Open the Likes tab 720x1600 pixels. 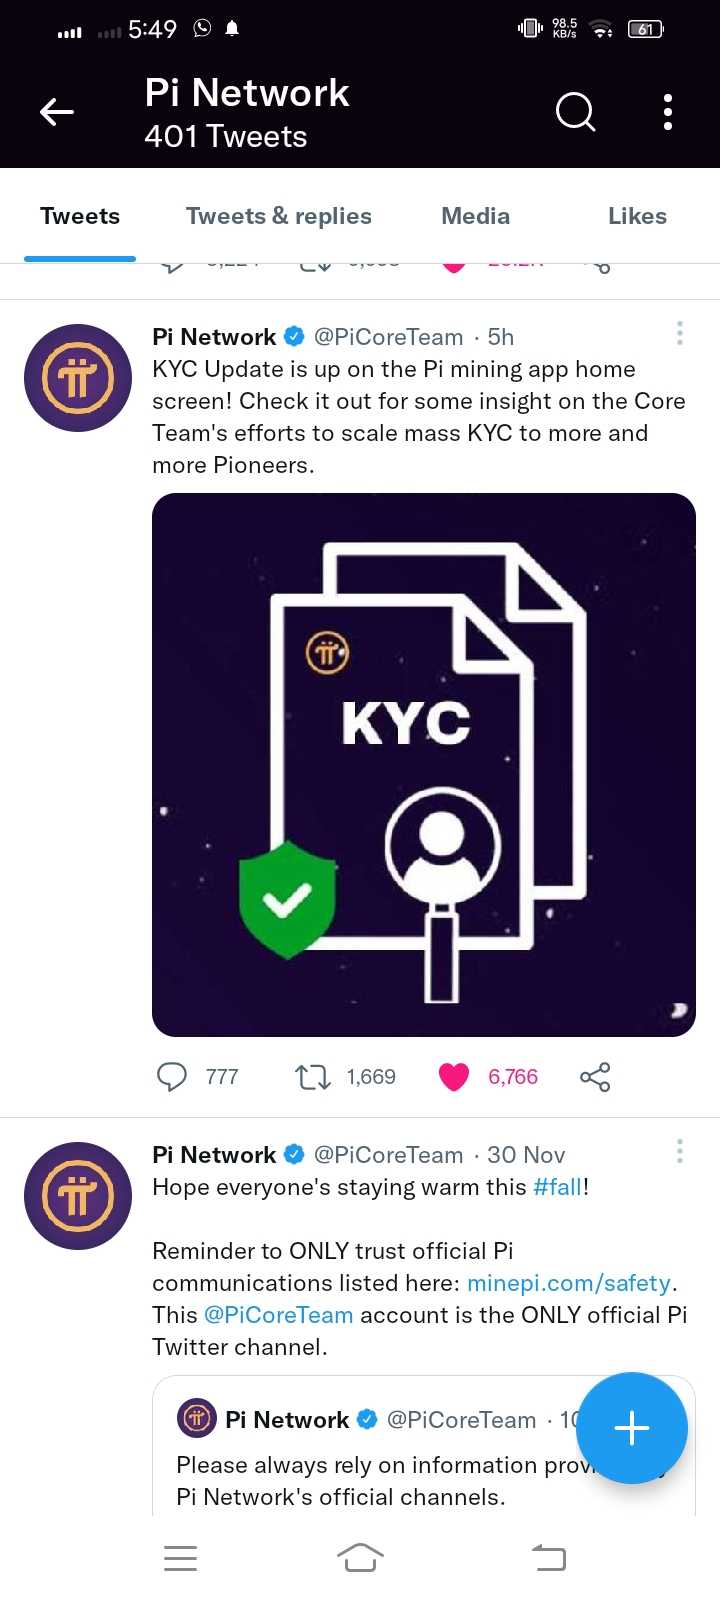637,216
